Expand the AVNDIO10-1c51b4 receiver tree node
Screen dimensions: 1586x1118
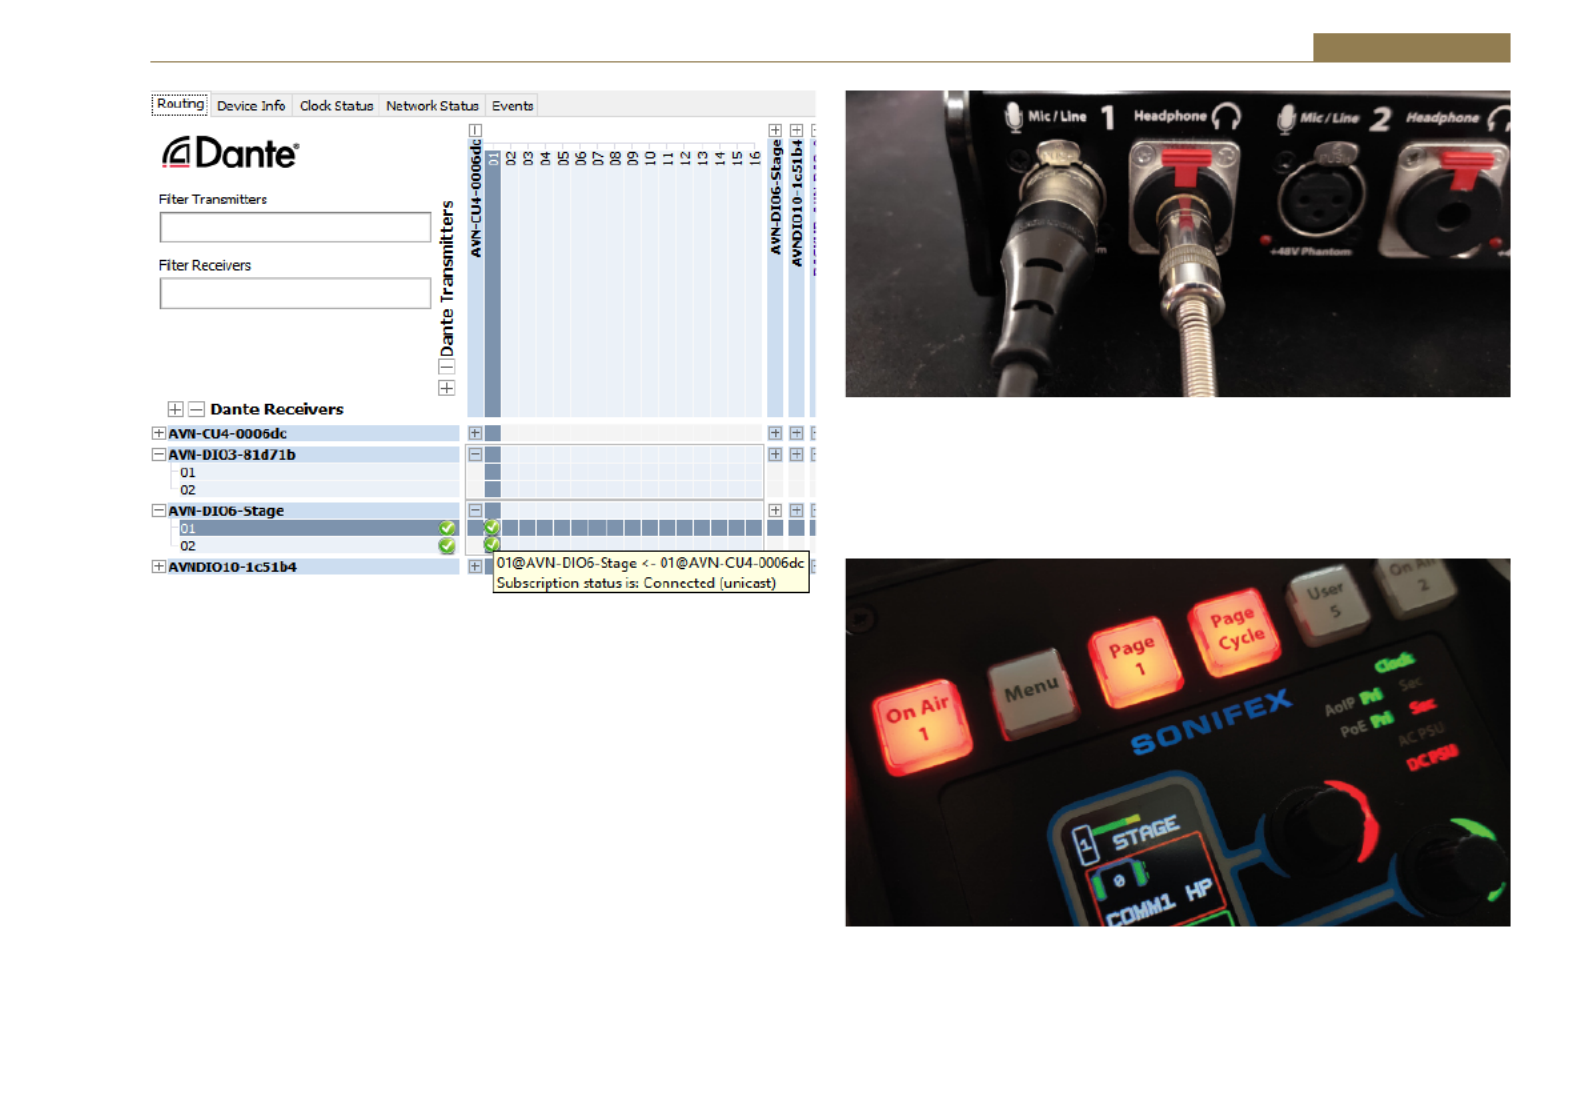tap(158, 566)
